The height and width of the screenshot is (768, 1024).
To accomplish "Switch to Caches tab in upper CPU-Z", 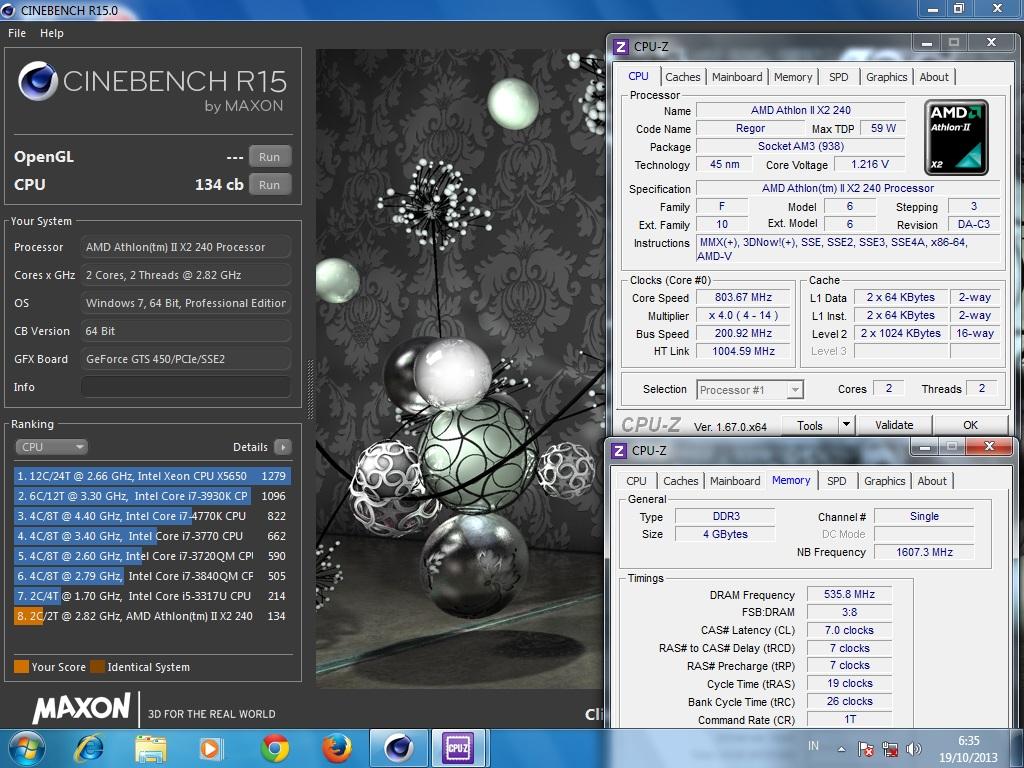I will coord(682,76).
